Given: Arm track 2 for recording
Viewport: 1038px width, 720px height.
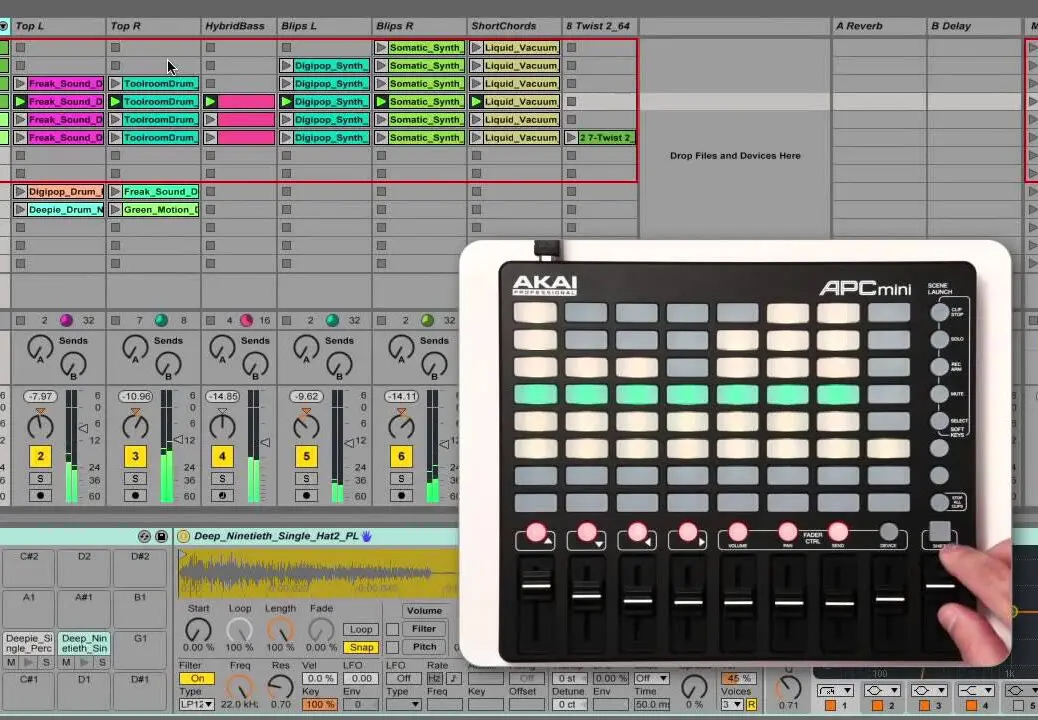Looking at the screenshot, I should tap(40, 495).
